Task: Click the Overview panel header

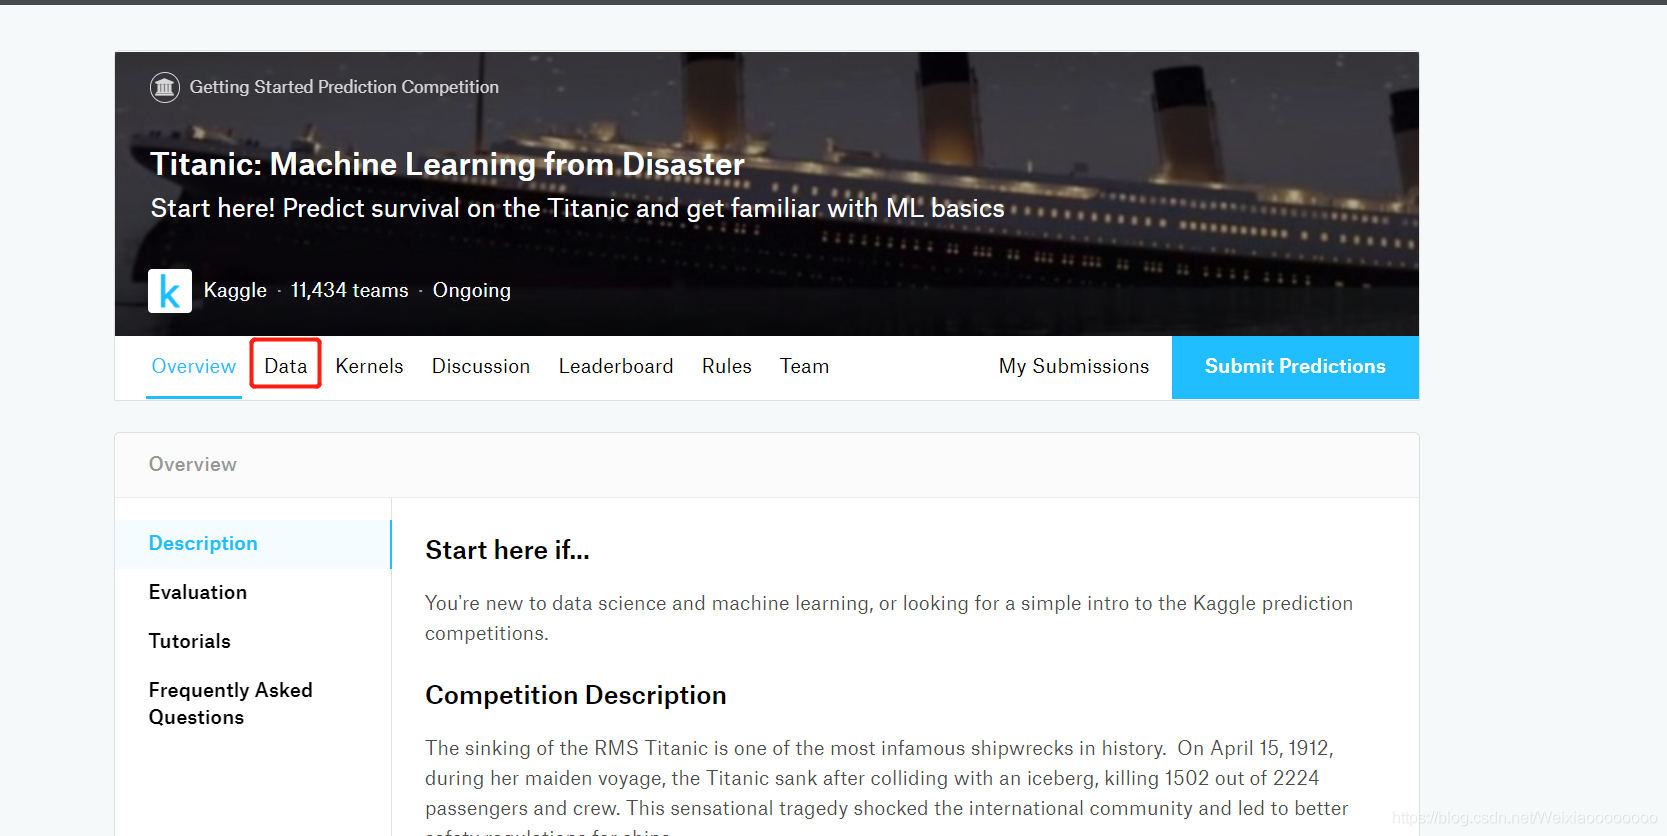Action: click(767, 465)
